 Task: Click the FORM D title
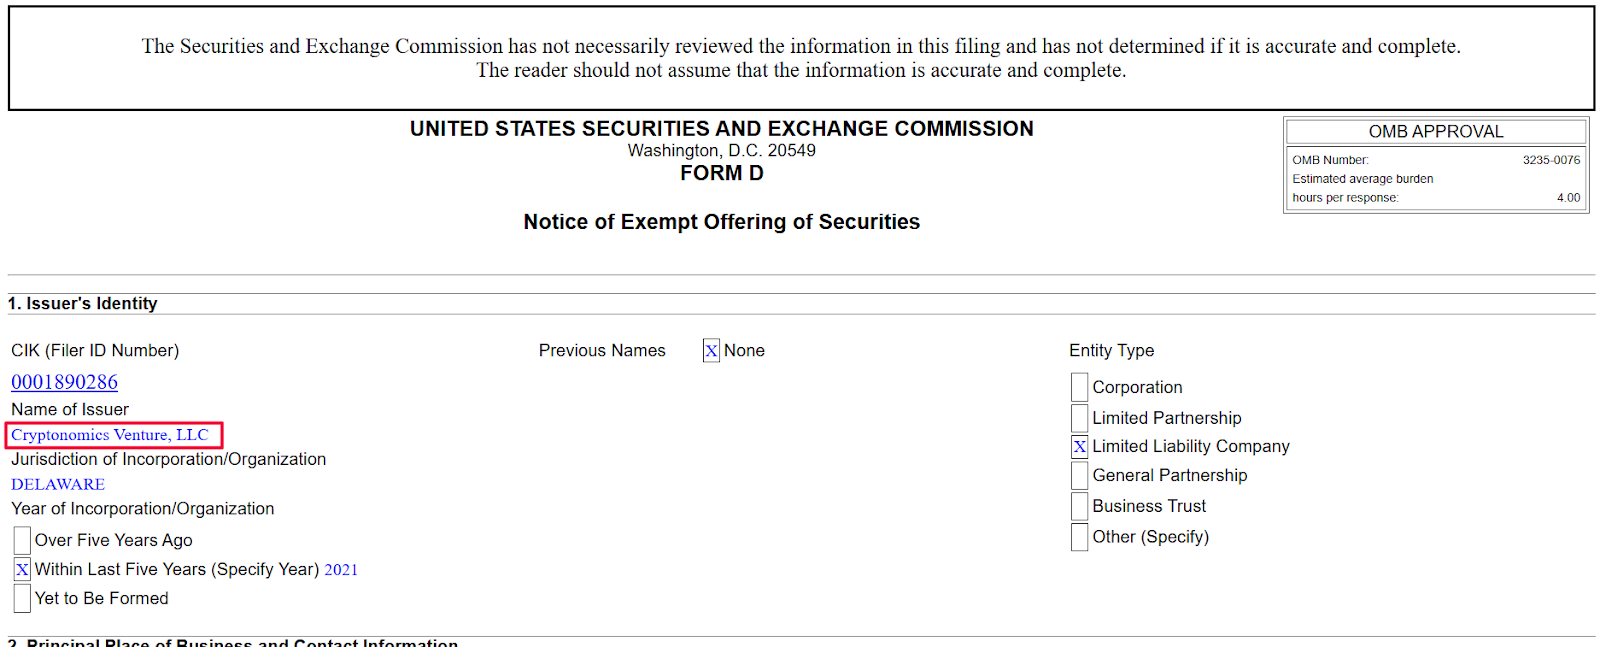point(722,173)
